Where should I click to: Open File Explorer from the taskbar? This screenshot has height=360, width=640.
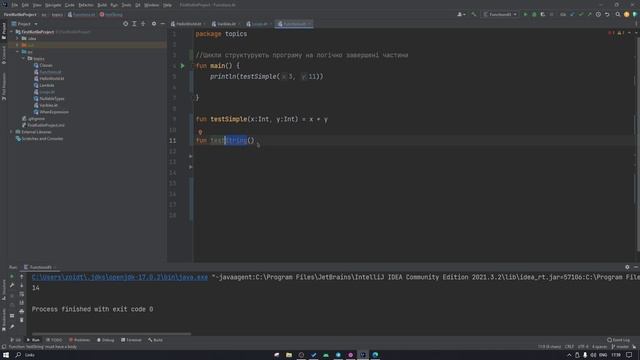(x=289, y=355)
